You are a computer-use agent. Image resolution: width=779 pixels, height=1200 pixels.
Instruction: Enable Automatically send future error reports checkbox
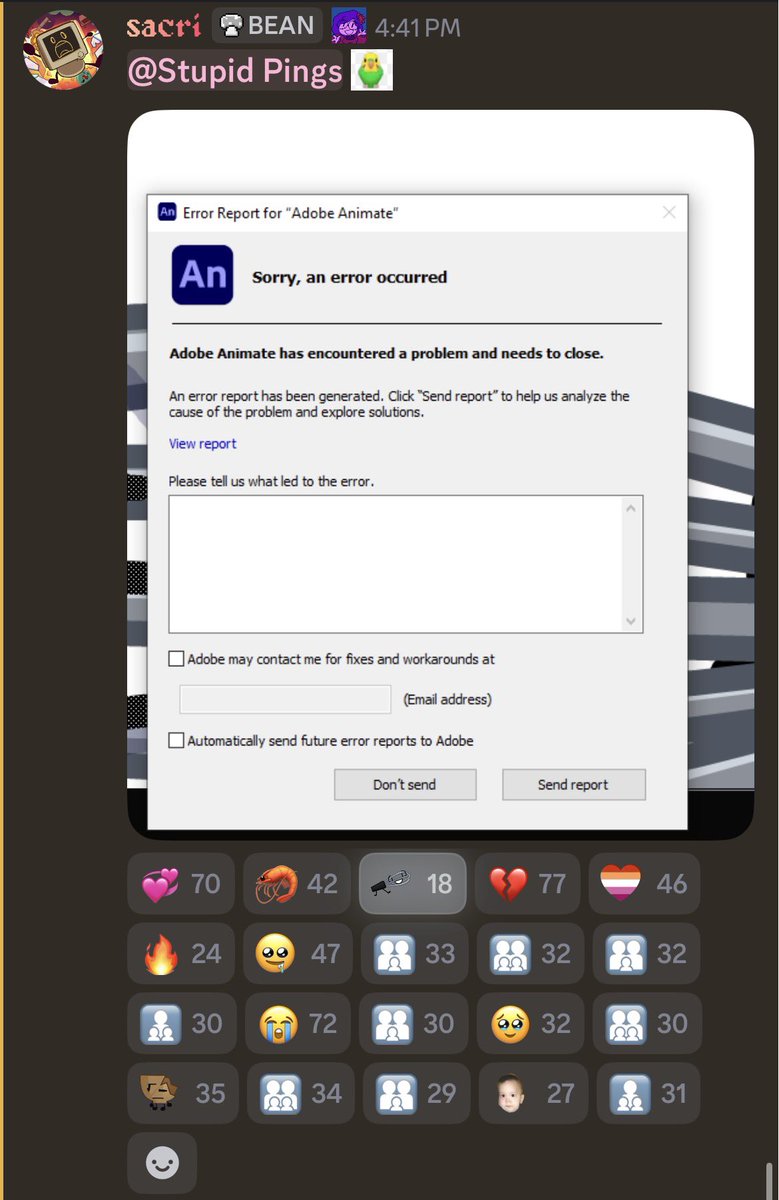tap(177, 741)
